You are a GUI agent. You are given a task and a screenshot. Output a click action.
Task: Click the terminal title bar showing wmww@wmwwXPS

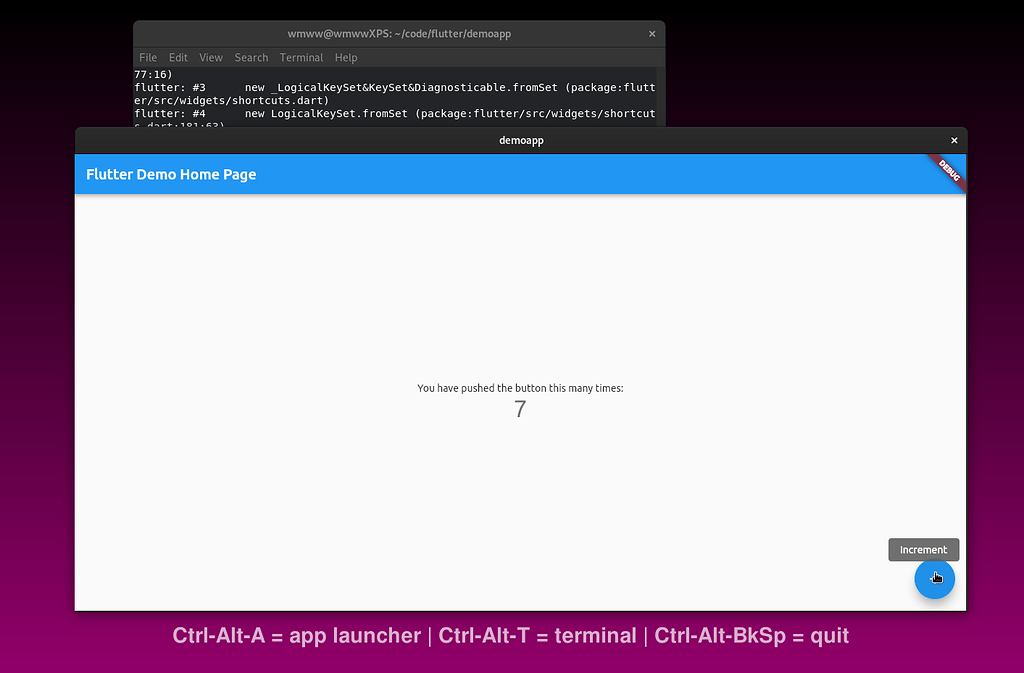[400, 33]
